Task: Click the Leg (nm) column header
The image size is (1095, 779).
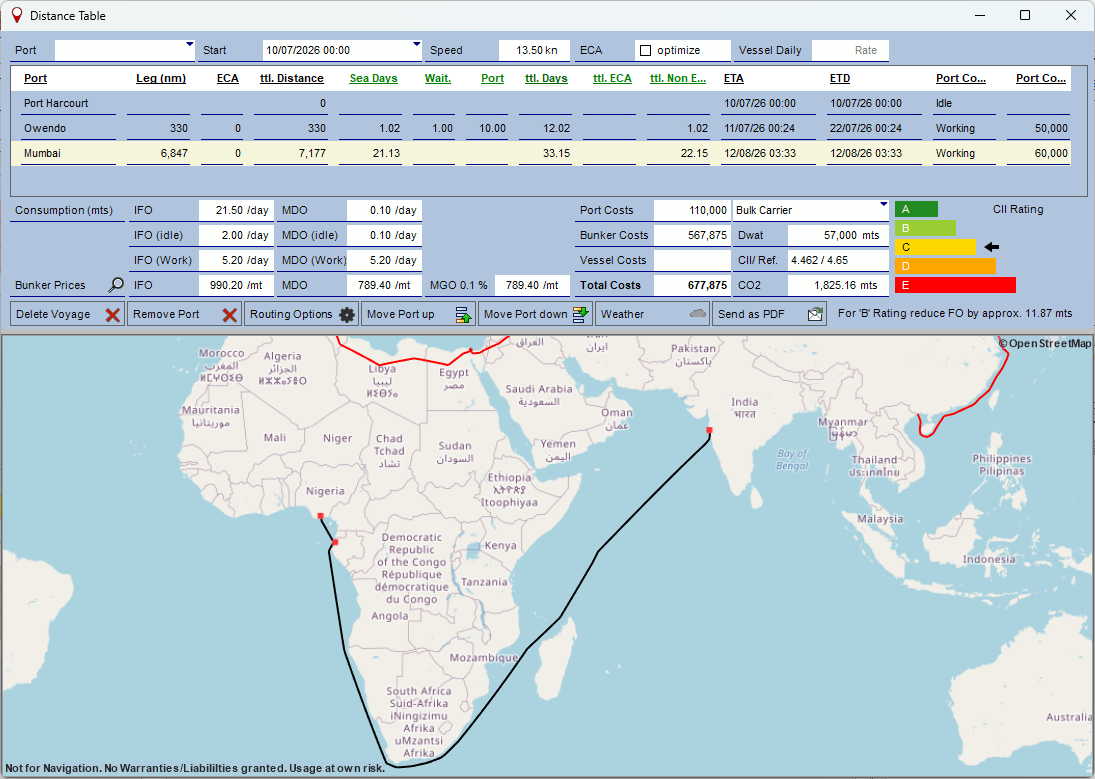Action: (161, 78)
